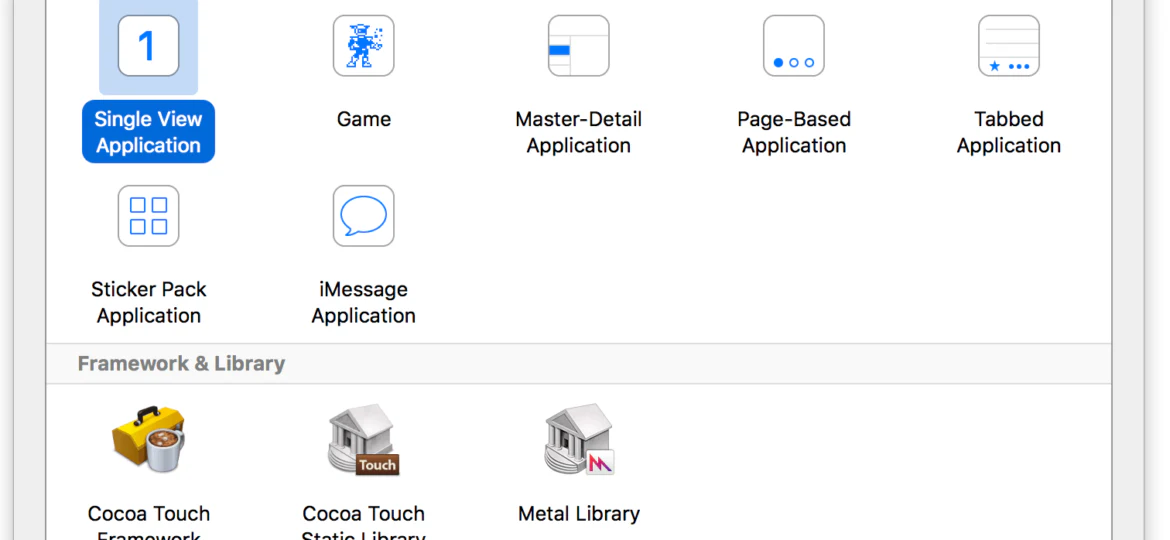This screenshot has height=540, width=1170.
Task: Click the Metal Library label
Action: [579, 514]
